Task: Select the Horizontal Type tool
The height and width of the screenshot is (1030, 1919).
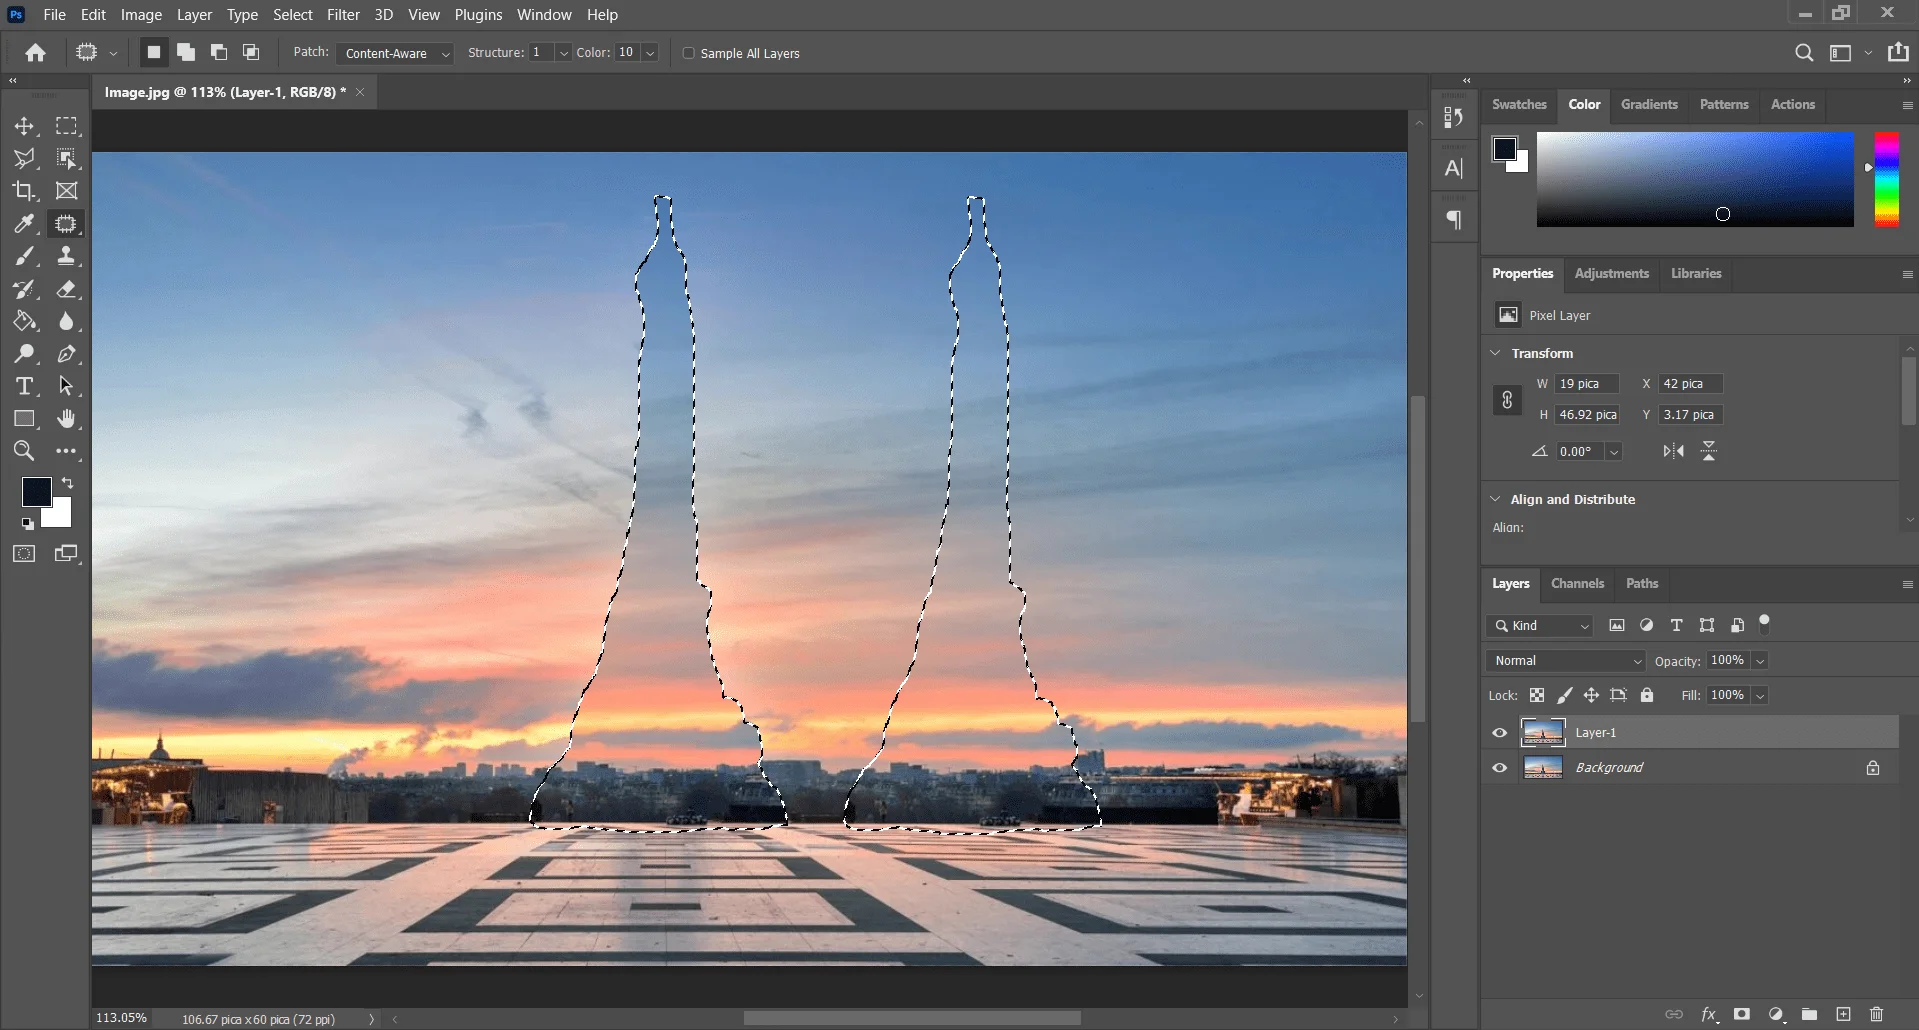Action: click(24, 386)
